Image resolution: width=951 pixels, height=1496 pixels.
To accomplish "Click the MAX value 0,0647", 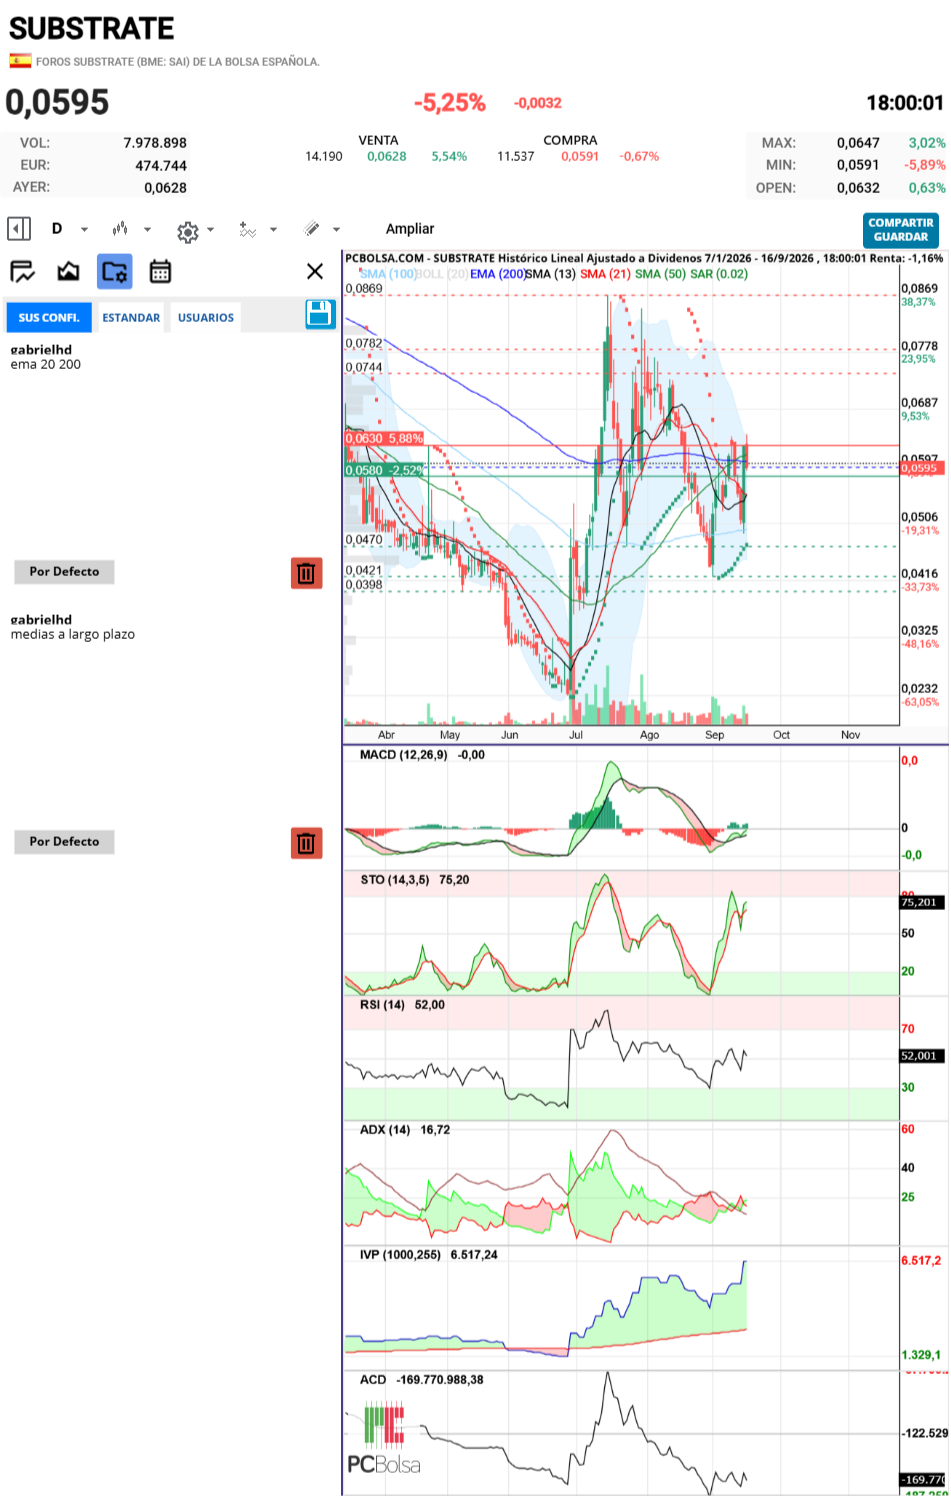I will click(858, 143).
